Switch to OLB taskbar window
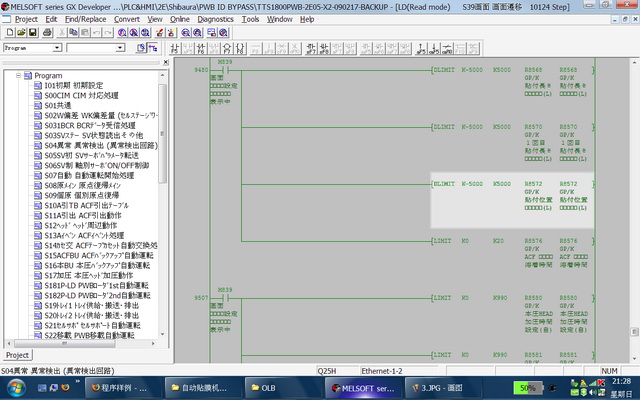Image resolution: width=640 pixels, height=400 pixels. 267,387
